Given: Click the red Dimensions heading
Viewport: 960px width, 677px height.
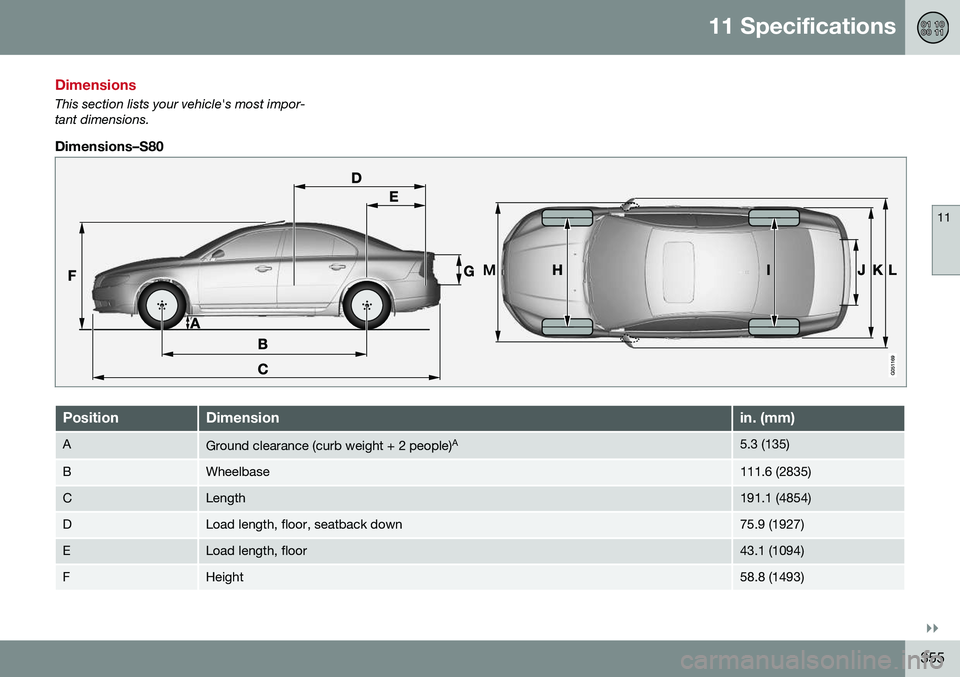Looking at the screenshot, I should (96, 84).
